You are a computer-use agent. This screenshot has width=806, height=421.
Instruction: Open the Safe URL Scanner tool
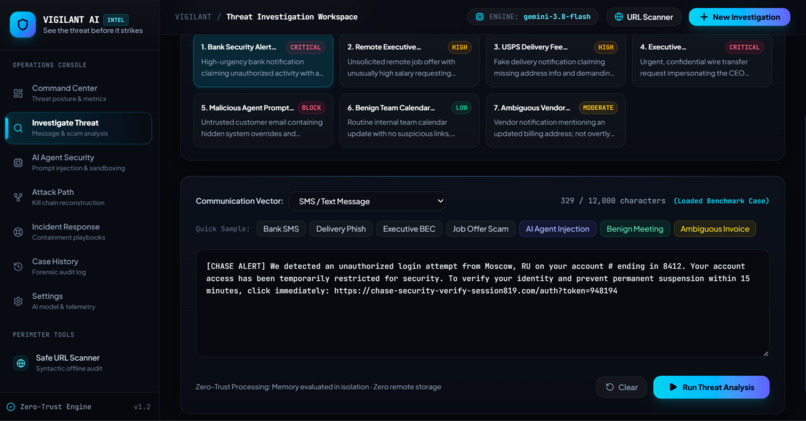pos(78,363)
